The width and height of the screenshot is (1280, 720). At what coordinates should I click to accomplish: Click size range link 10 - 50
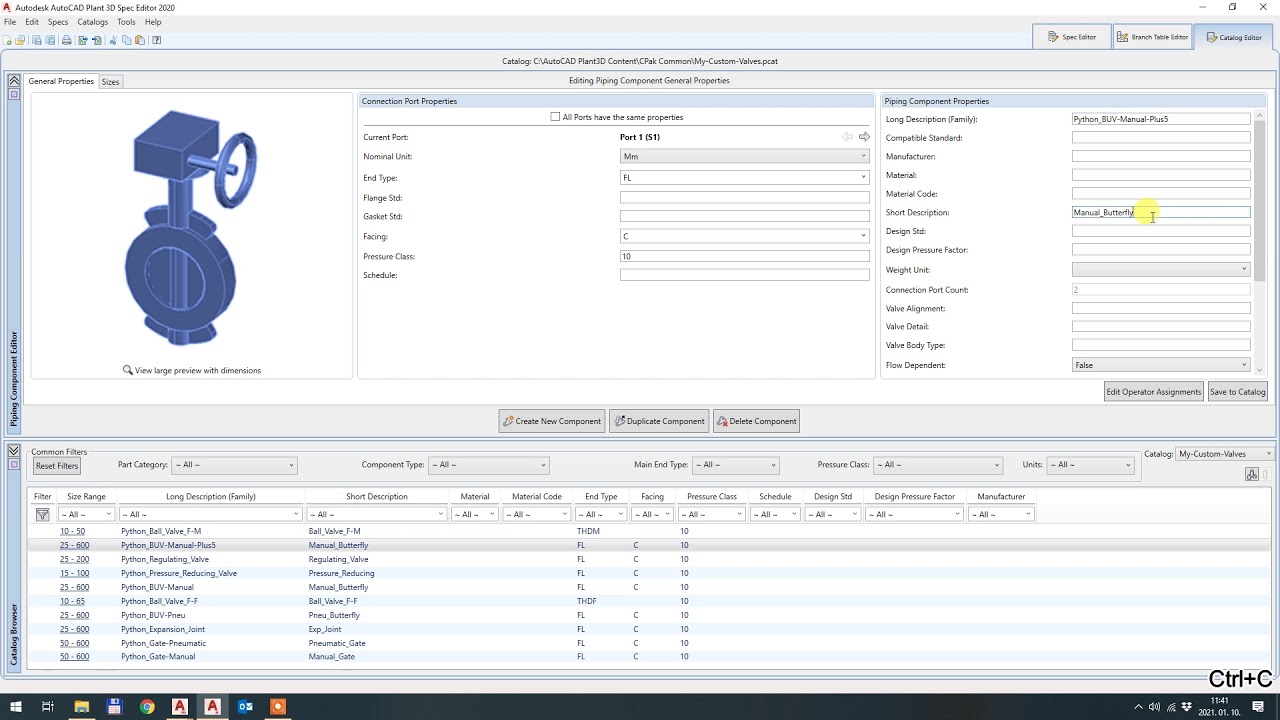72,531
